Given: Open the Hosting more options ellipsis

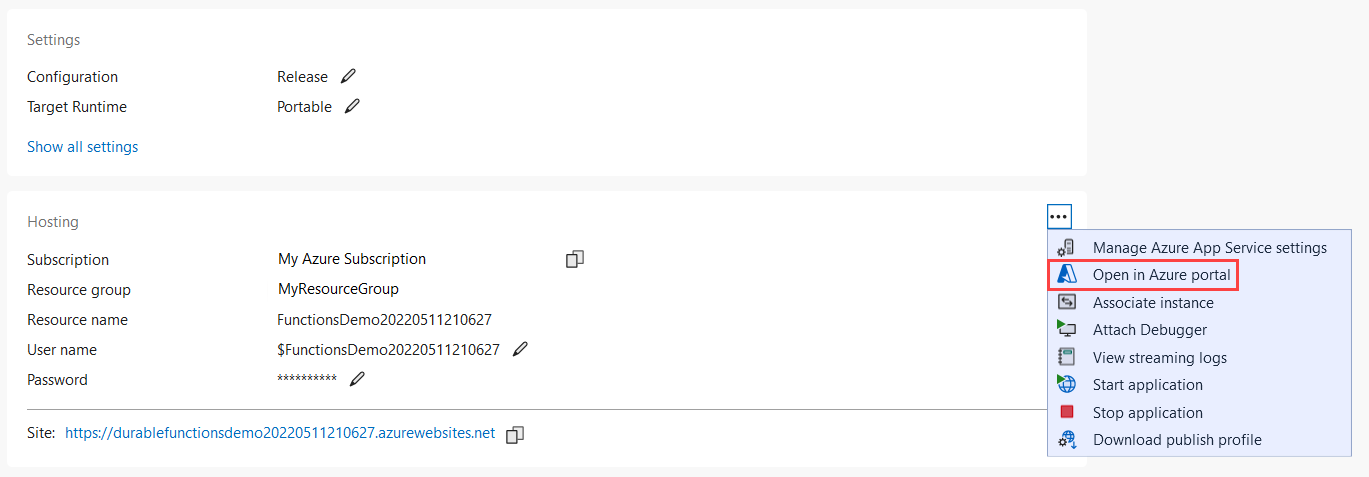Looking at the screenshot, I should click(x=1059, y=216).
